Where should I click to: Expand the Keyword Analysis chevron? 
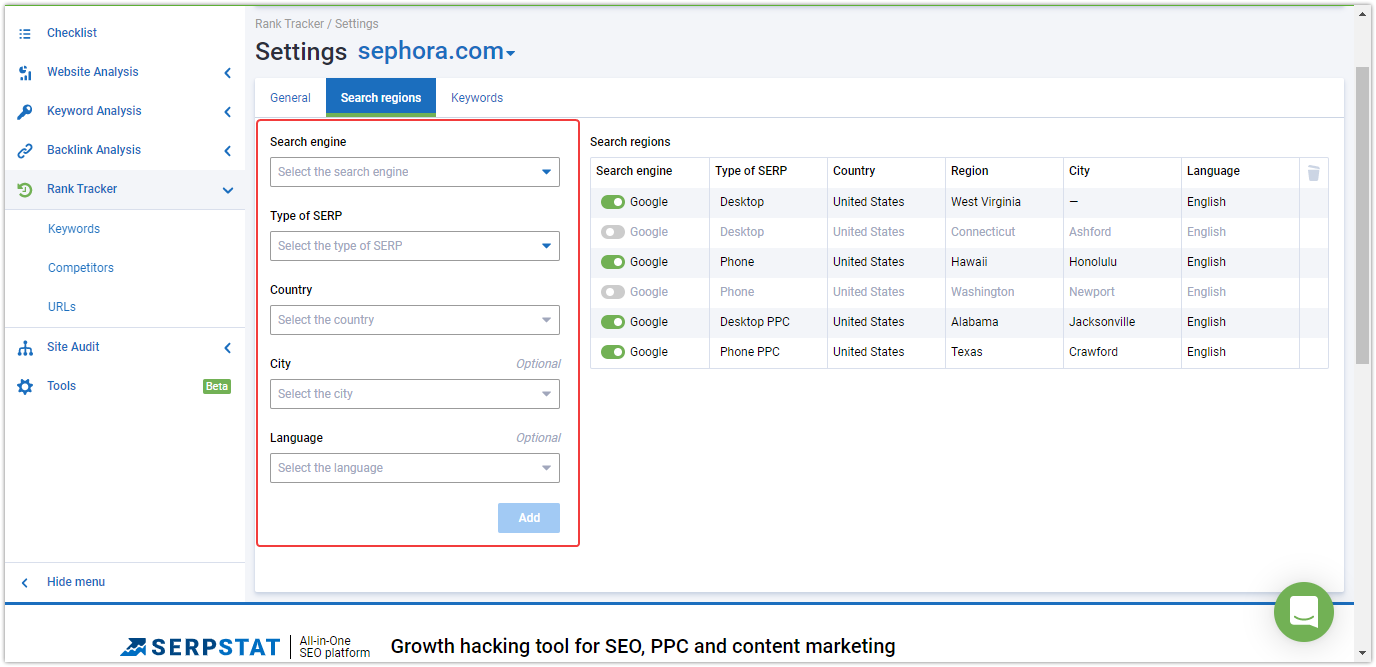(x=228, y=112)
